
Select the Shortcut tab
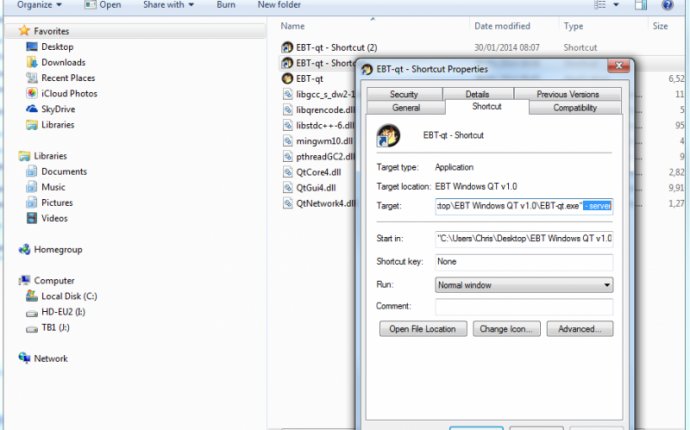coord(487,107)
